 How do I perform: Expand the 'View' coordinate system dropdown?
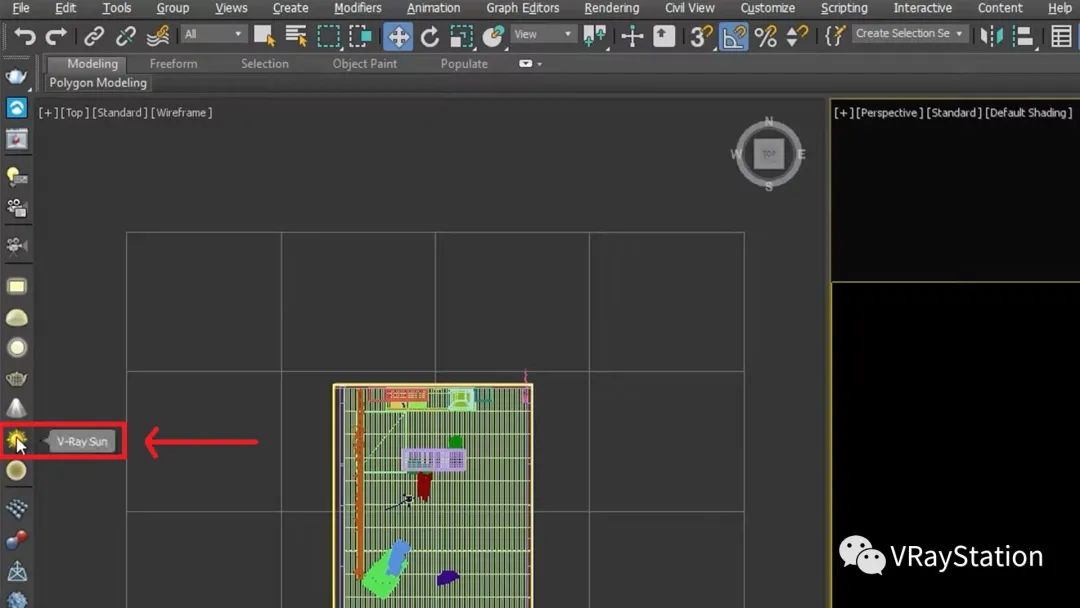pos(543,34)
